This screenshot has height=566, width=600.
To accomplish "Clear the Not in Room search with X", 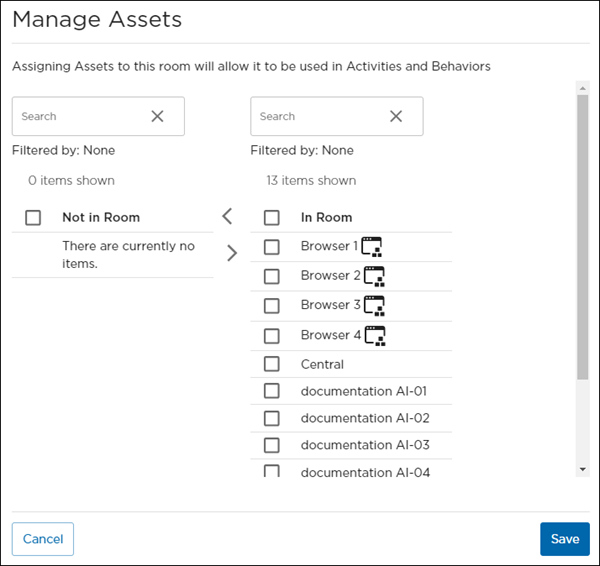I will [157, 116].
